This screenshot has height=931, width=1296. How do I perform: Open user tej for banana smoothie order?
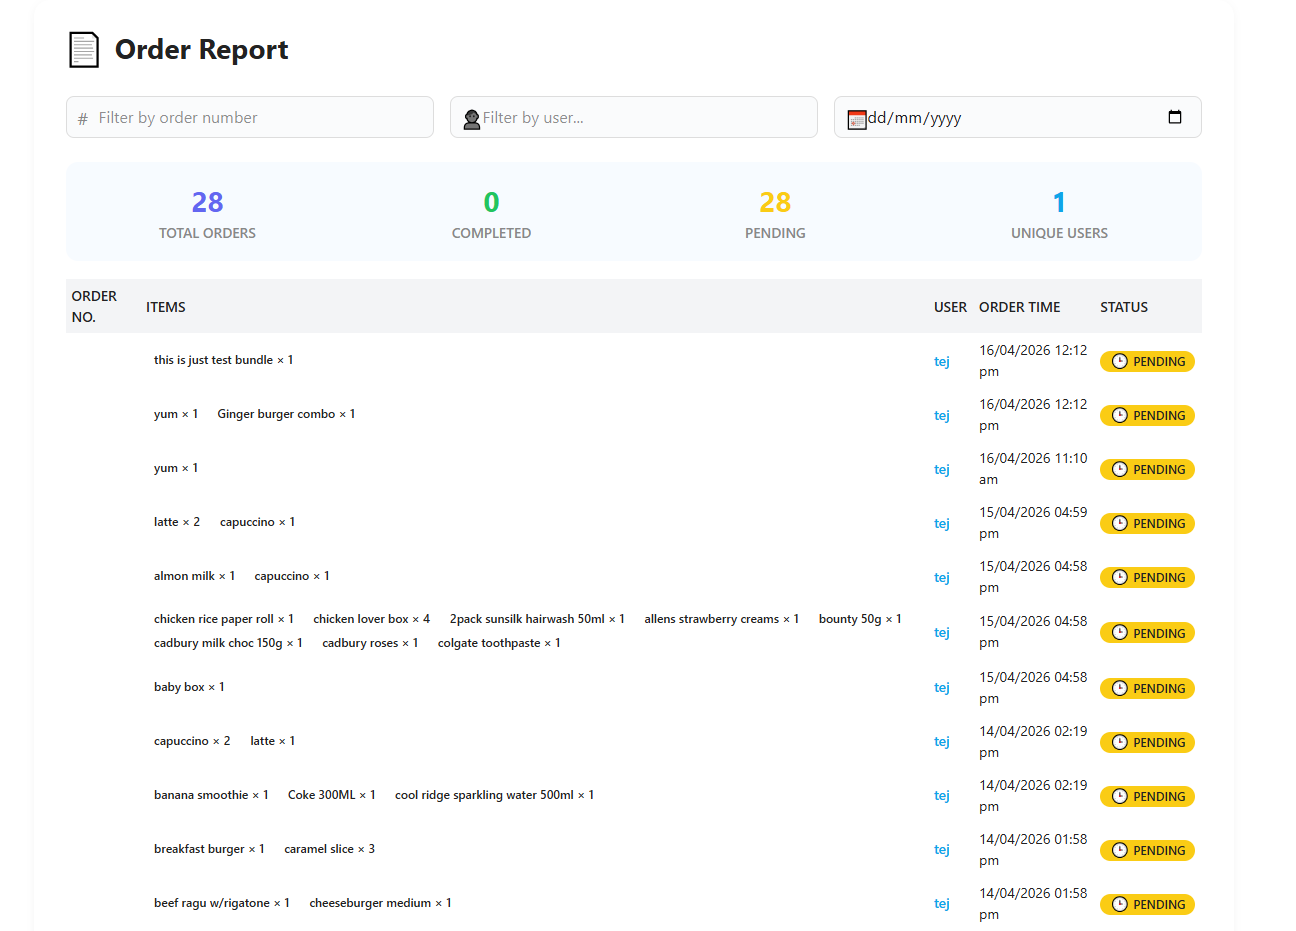click(942, 795)
